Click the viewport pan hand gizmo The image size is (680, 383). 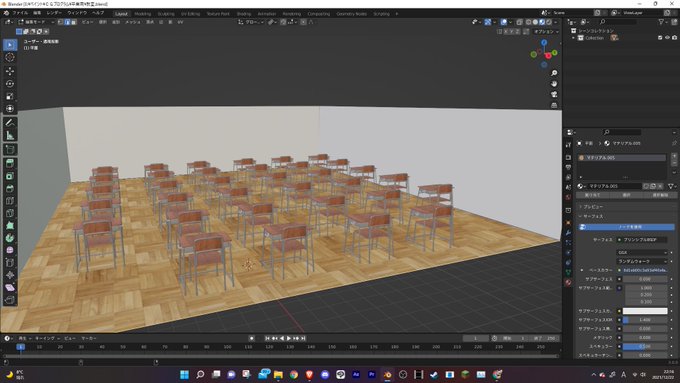coord(554,84)
